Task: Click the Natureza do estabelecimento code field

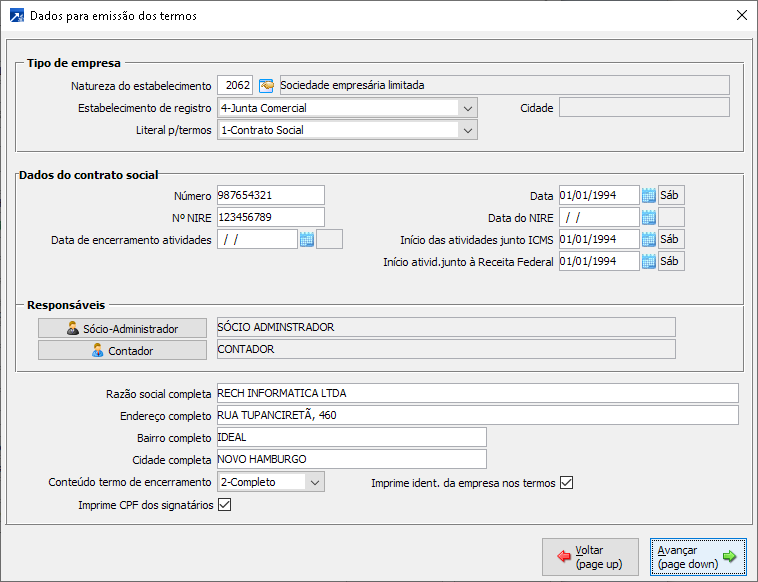Action: pos(235,86)
